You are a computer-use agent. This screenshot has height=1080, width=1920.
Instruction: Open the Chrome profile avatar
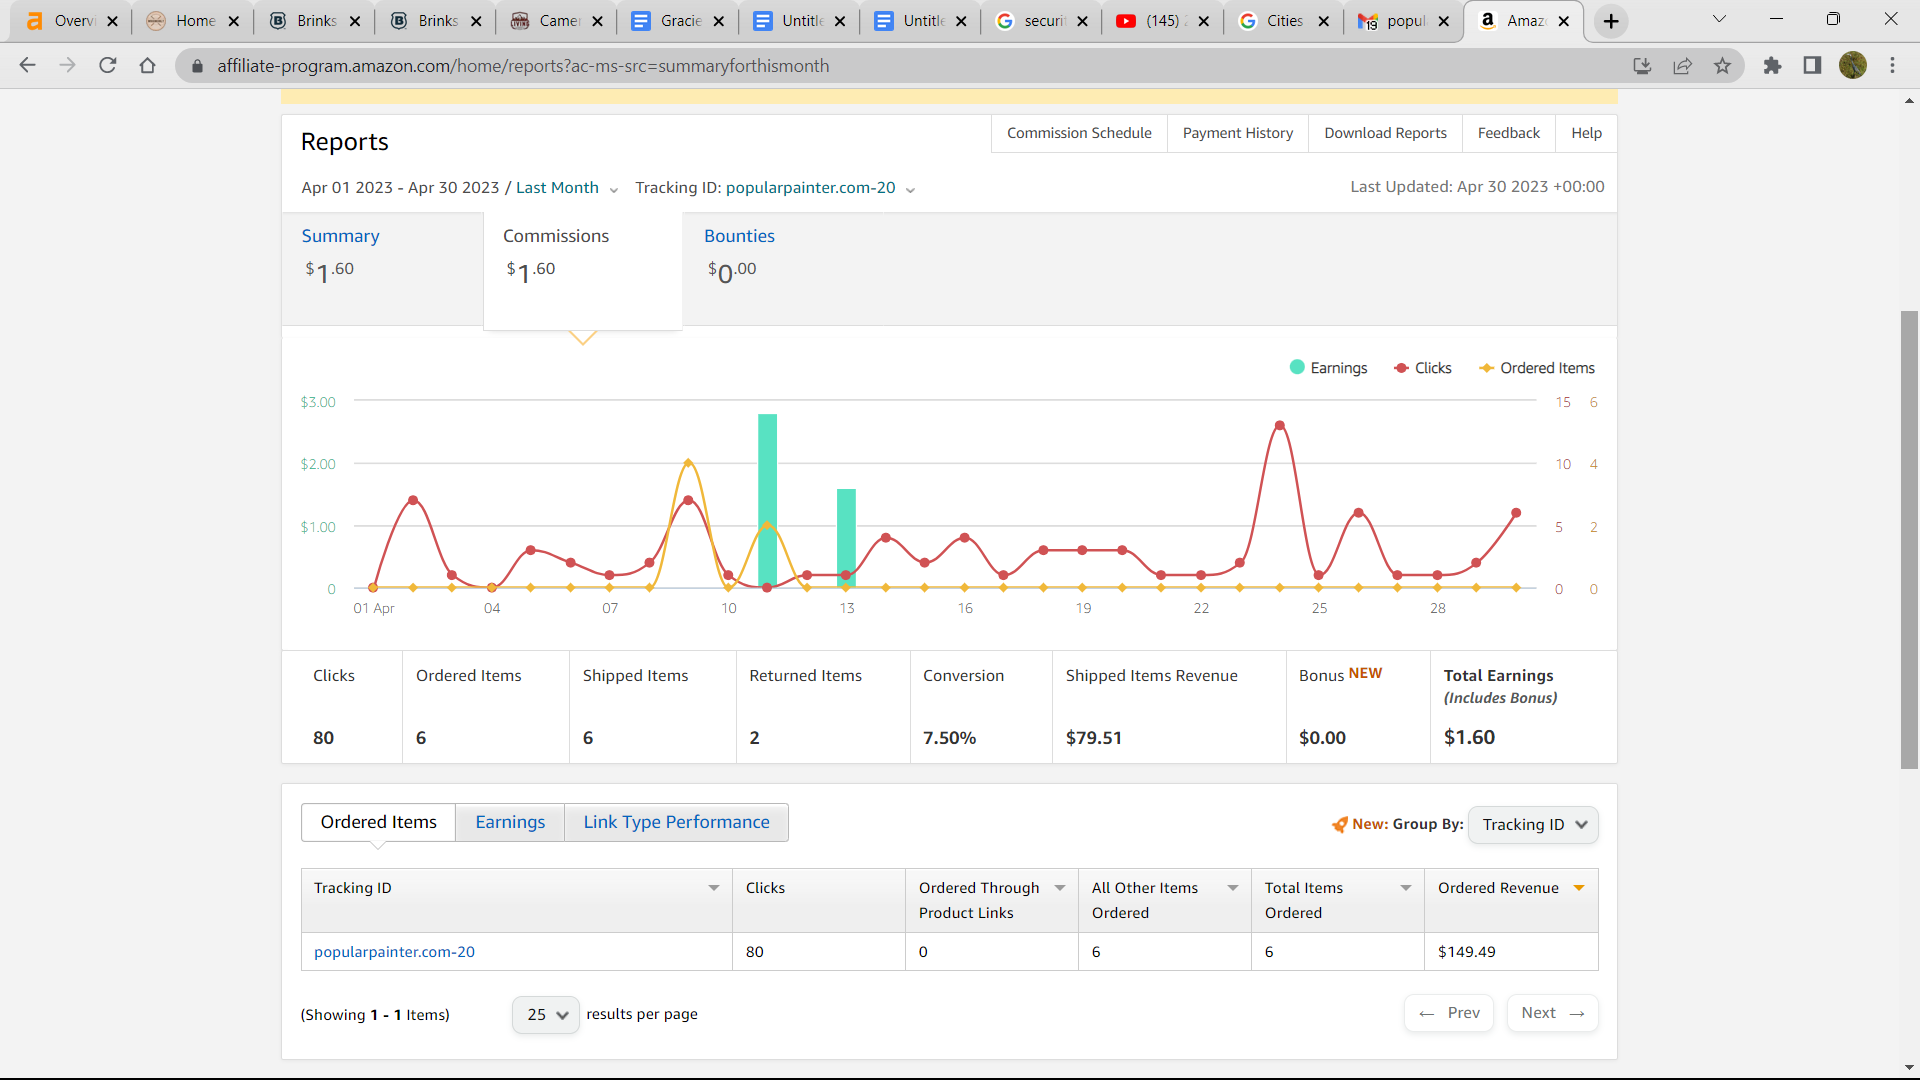[x=1853, y=65]
